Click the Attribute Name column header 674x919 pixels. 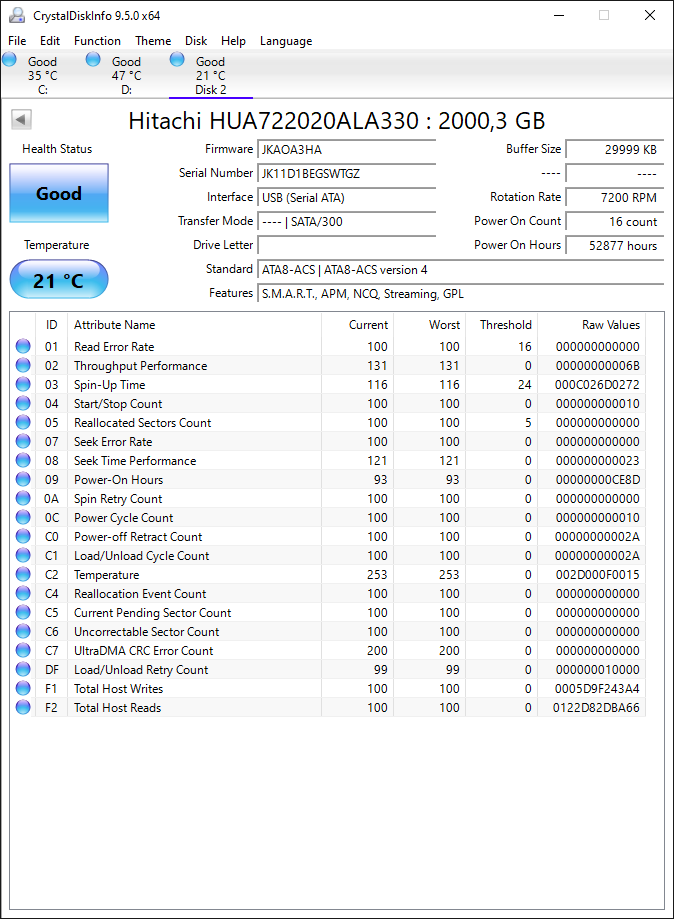coord(194,325)
